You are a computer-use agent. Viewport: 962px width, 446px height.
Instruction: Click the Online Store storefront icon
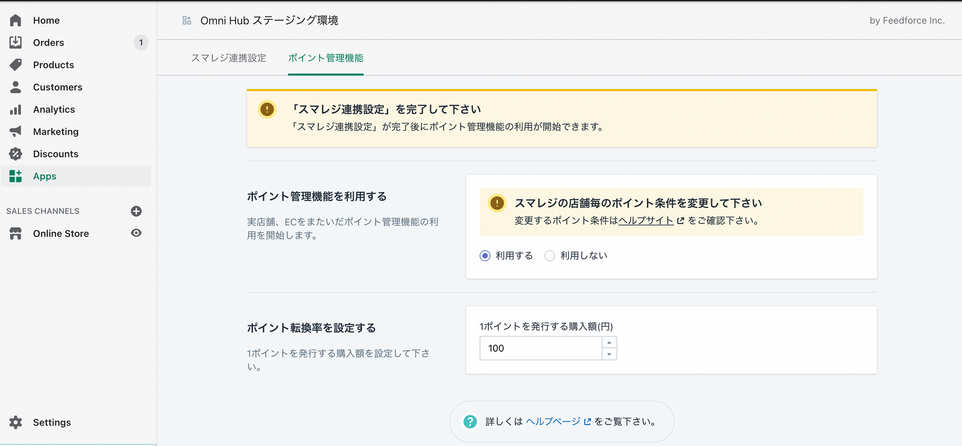(15, 233)
